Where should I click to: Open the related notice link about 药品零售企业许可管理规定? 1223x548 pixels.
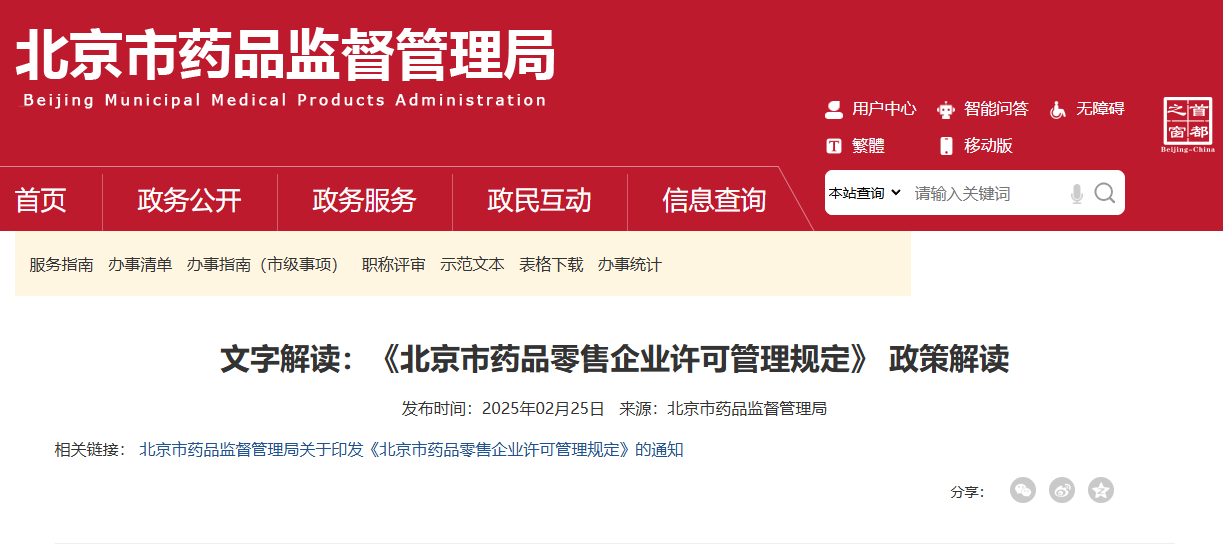(411, 450)
